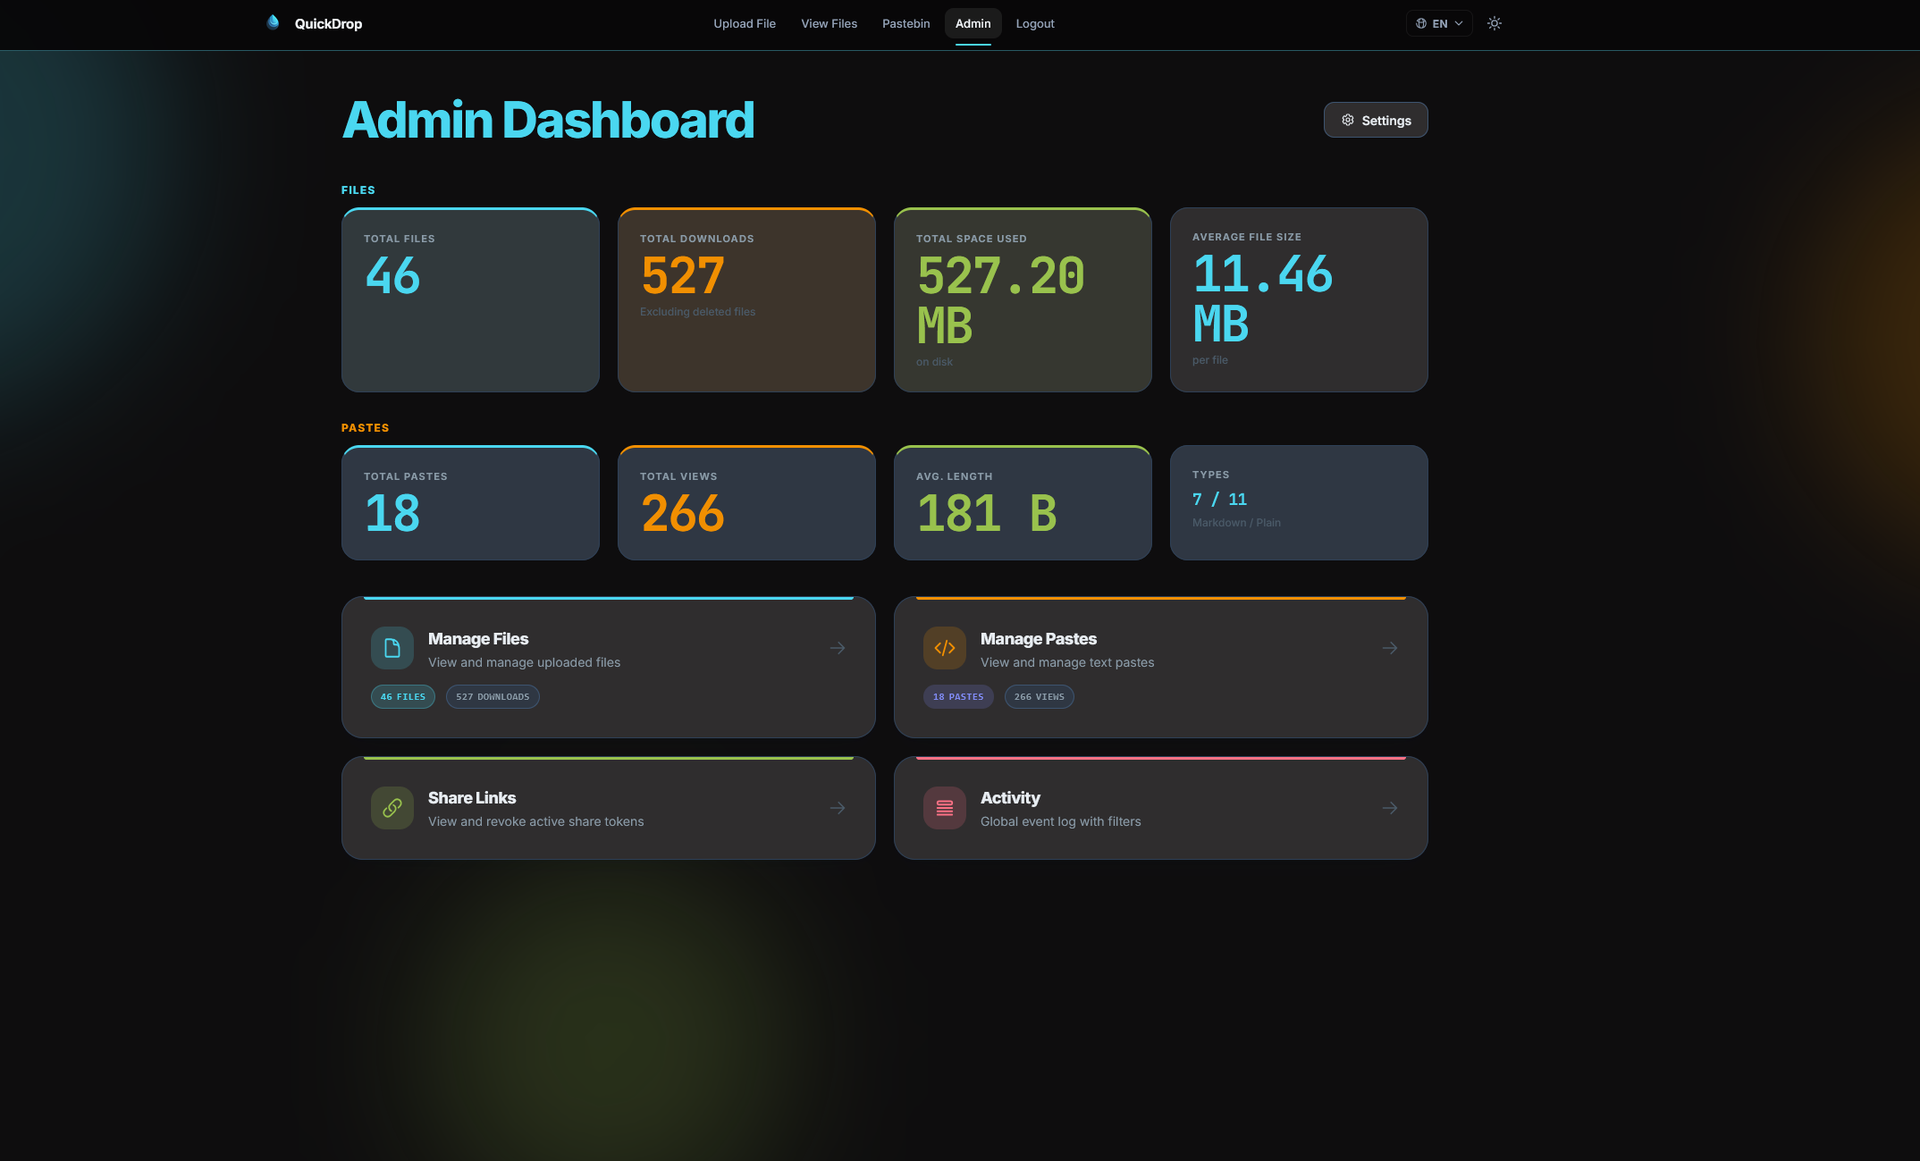Click the '181 B' average length value
The image size is (1920, 1161).
pos(986,514)
